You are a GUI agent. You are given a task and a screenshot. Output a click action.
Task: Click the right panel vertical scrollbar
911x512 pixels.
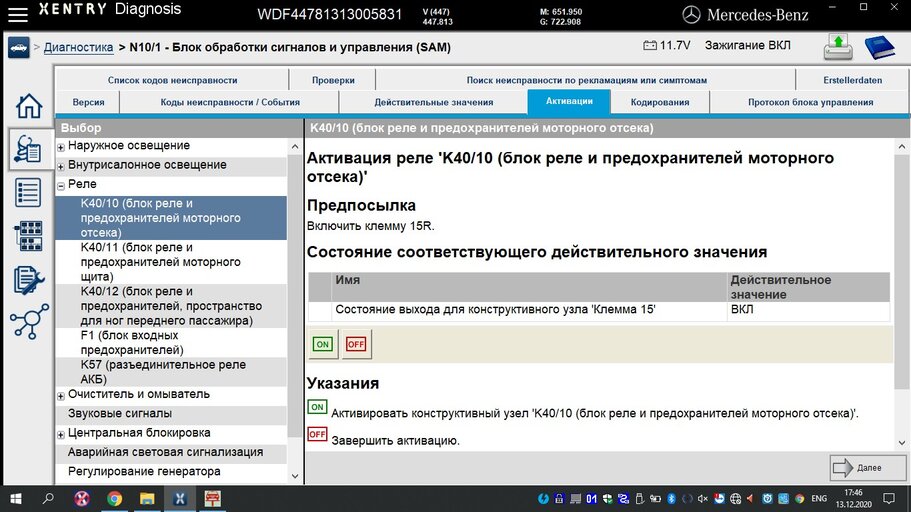901,290
